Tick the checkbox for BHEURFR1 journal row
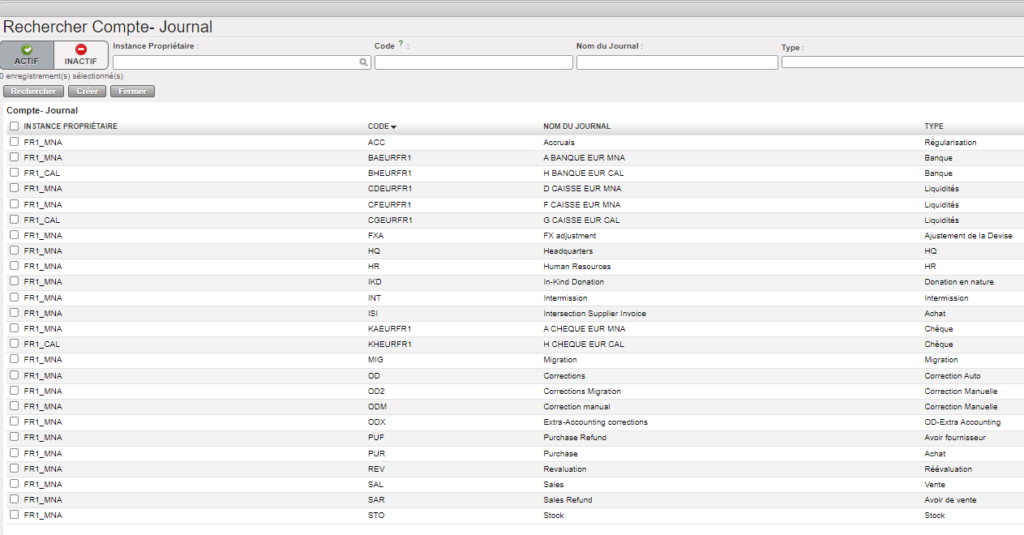The height and width of the screenshot is (535, 1024). (14, 173)
